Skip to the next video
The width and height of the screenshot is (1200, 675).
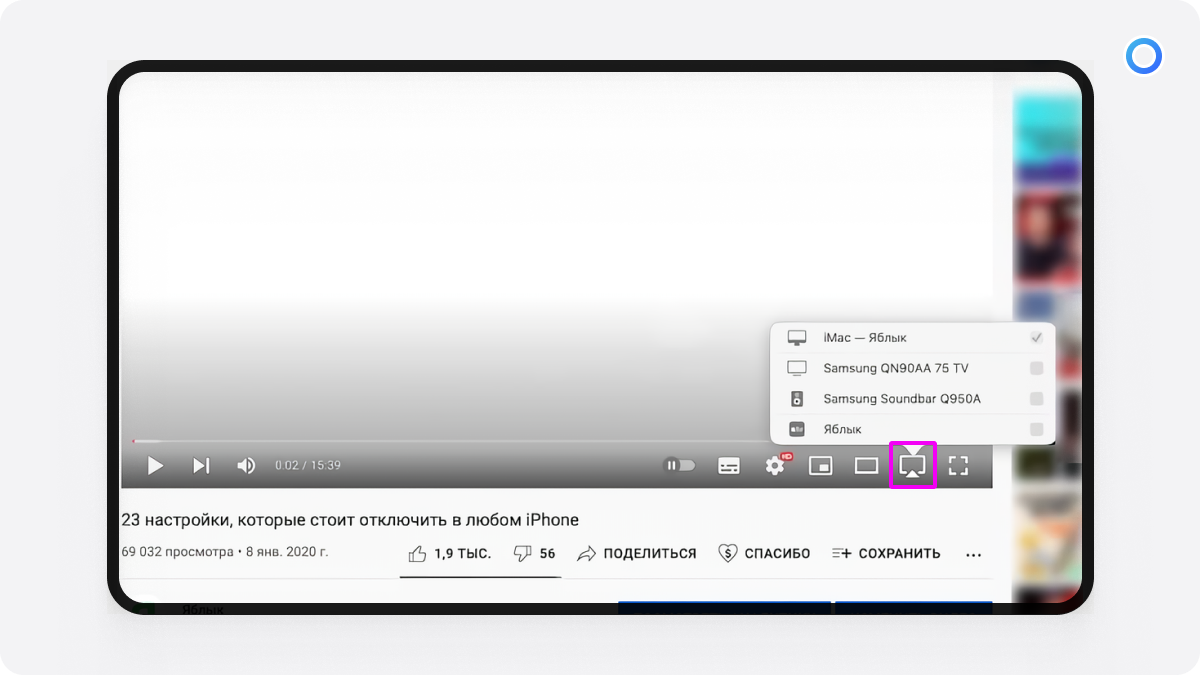tap(201, 466)
